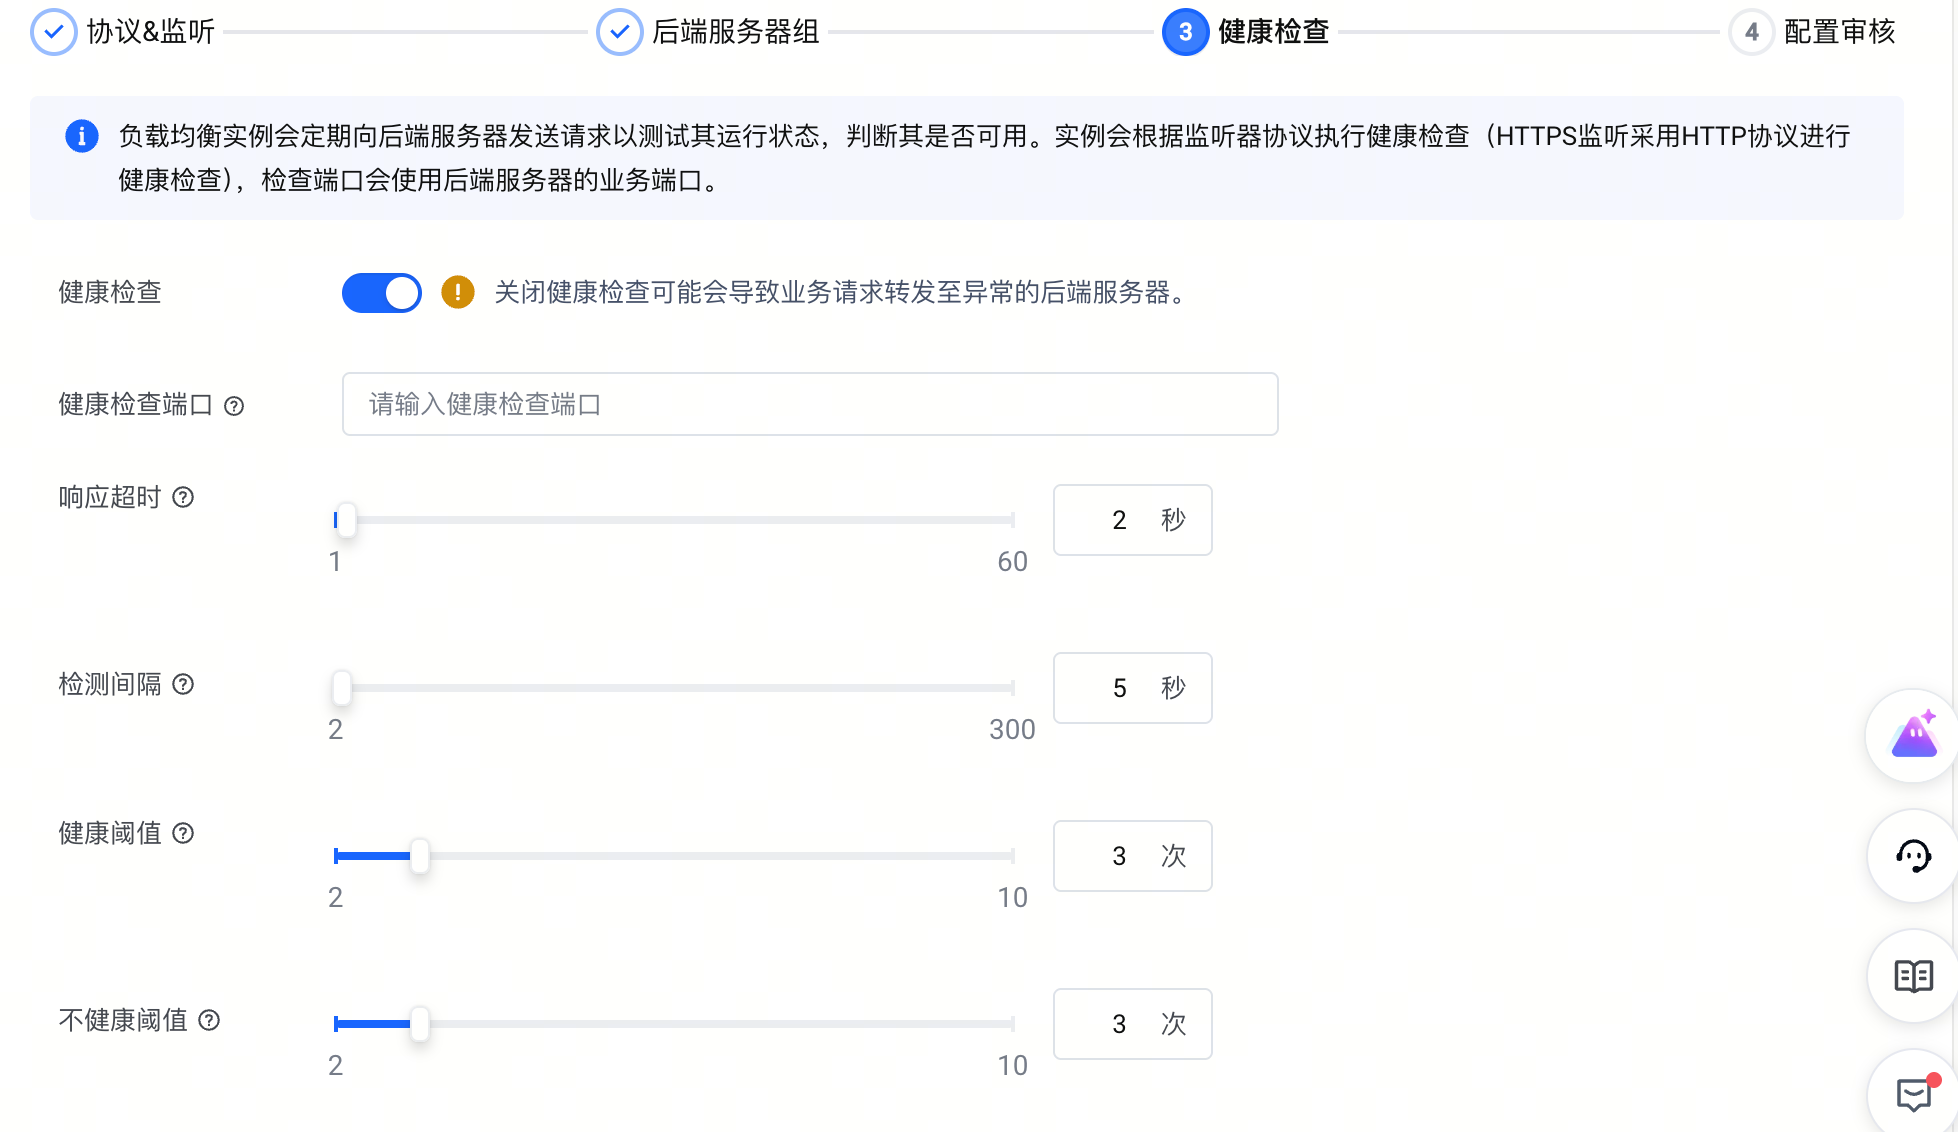1958x1132 pixels.
Task: Click the orange warning exclamation icon
Action: coord(458,292)
